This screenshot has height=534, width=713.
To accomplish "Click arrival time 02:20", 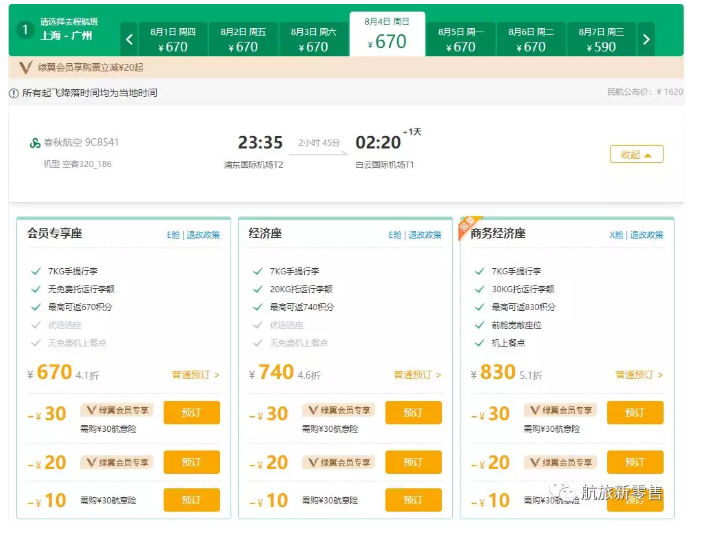I will click(x=378, y=143).
